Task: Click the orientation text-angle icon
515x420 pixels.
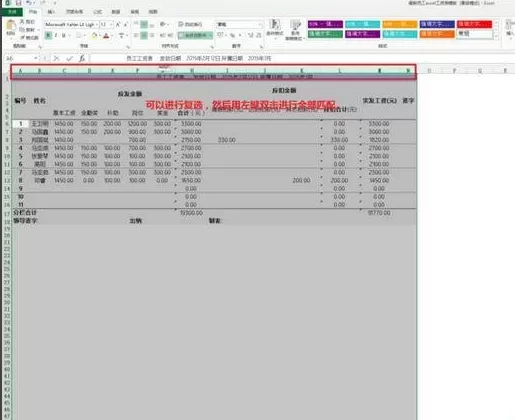Action: tap(162, 24)
